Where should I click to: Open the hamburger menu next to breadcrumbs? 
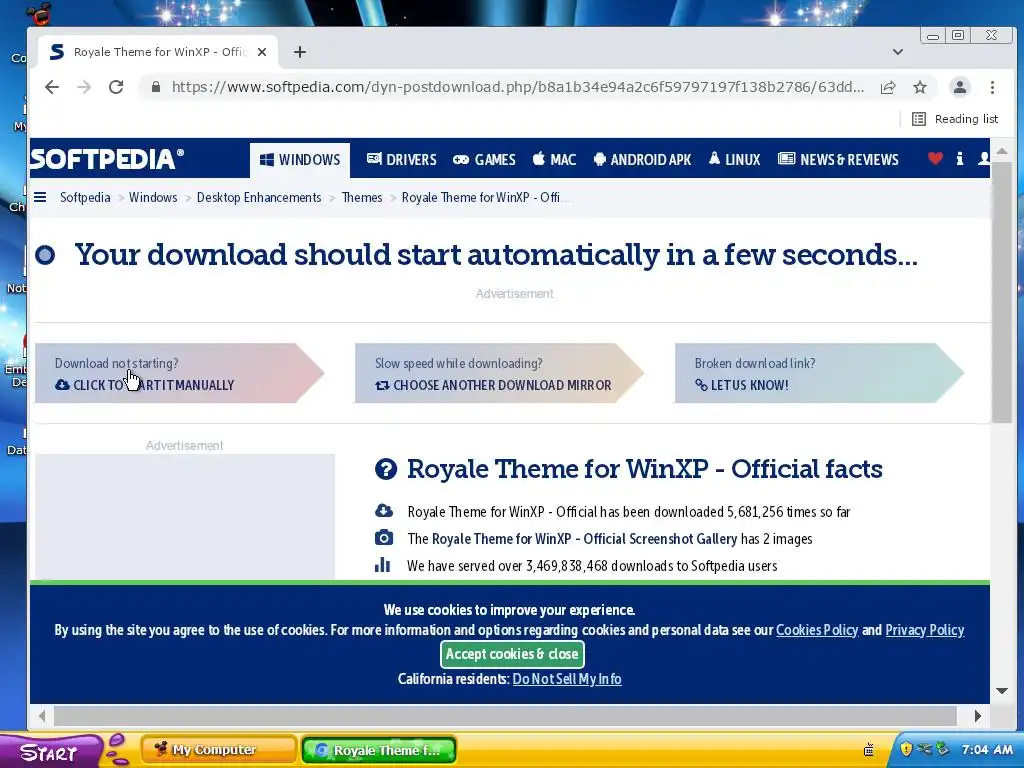coord(40,197)
